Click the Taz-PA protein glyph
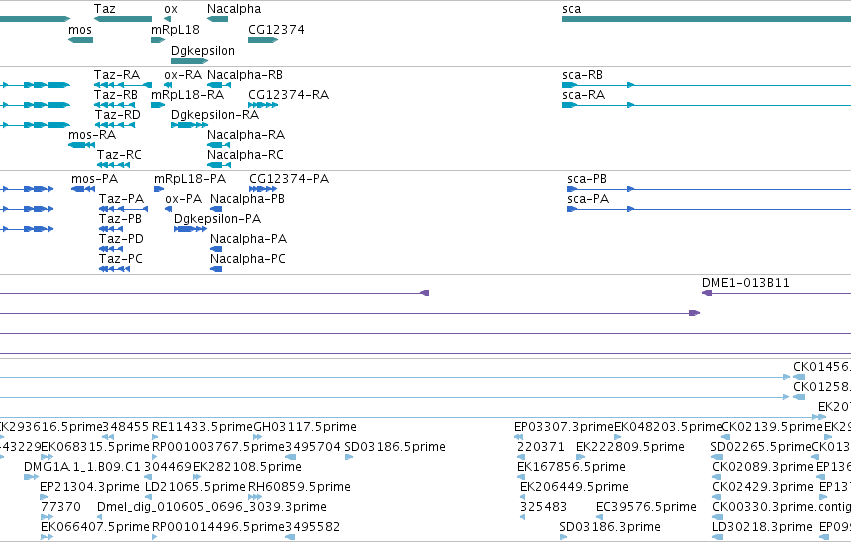Screen dimensions: 851x542 coord(123,209)
